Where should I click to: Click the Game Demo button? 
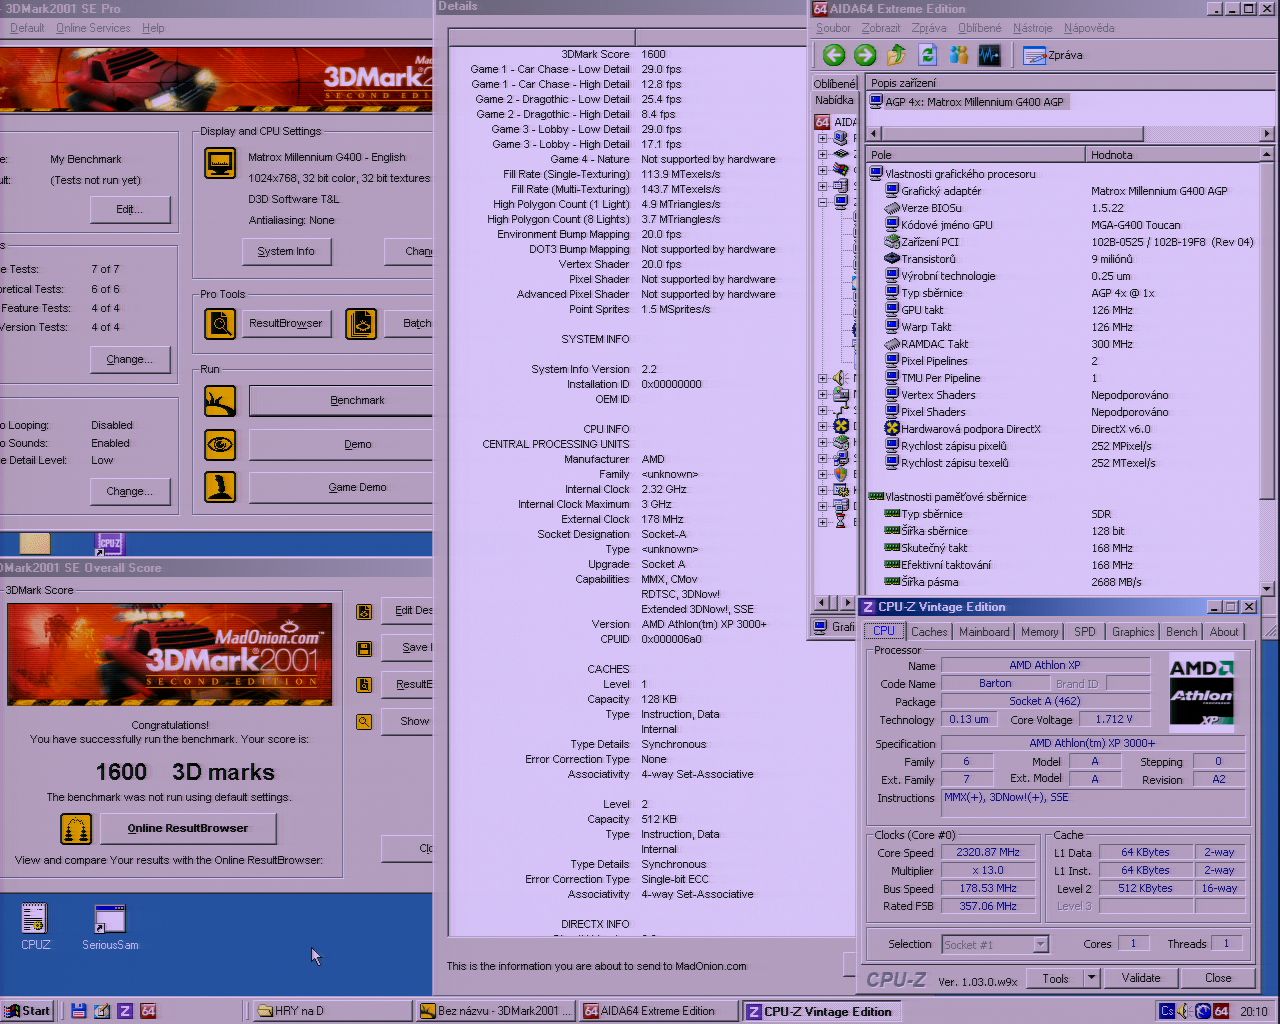(341, 487)
